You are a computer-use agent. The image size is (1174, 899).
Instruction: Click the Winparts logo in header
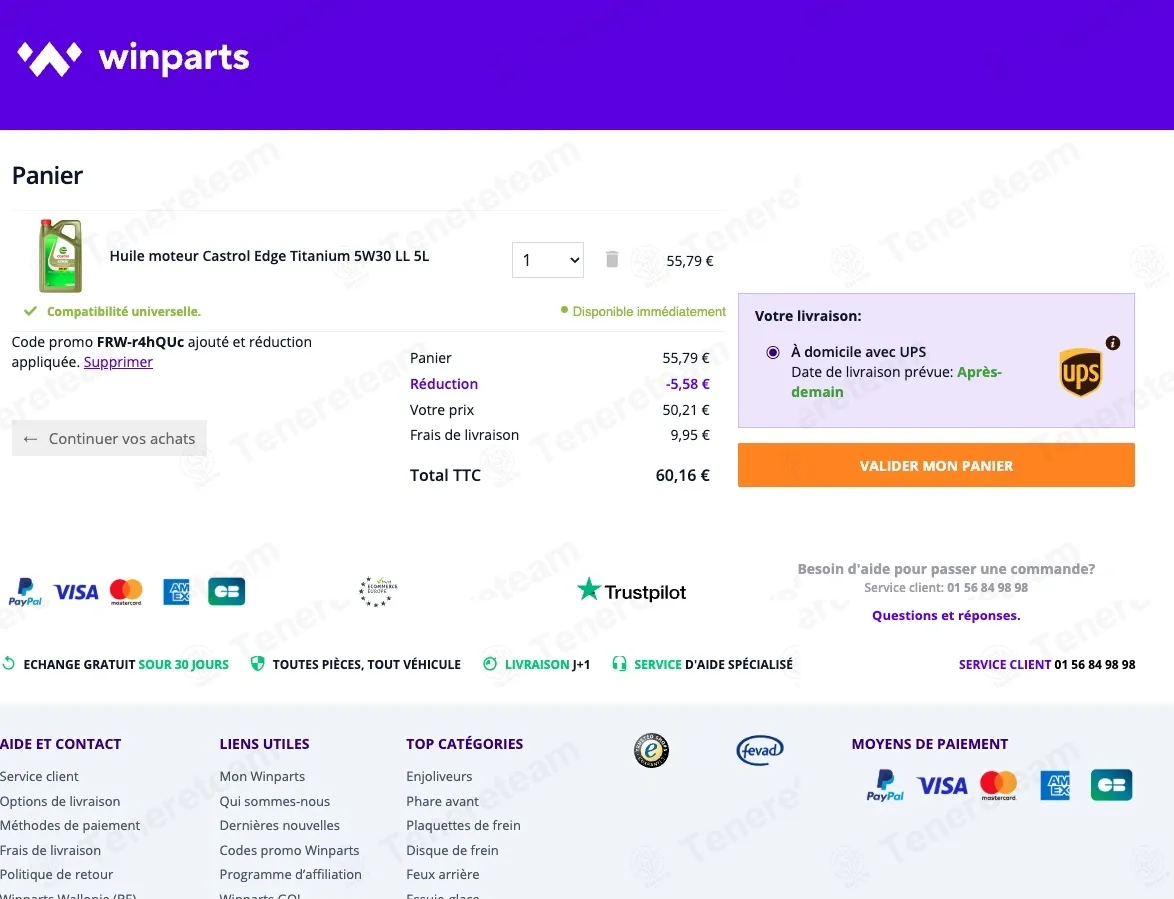click(133, 58)
